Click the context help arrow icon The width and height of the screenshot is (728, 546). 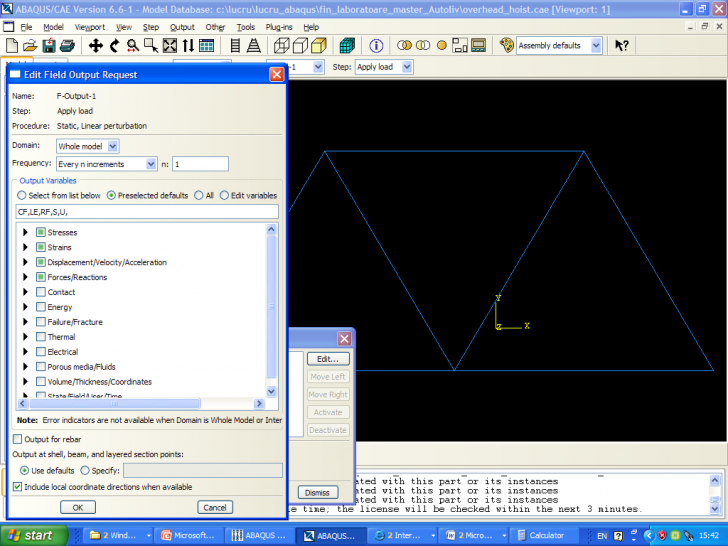click(621, 46)
